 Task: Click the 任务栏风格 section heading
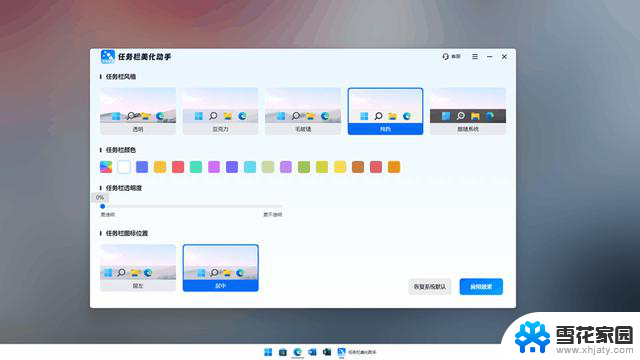pyautogui.click(x=121, y=77)
